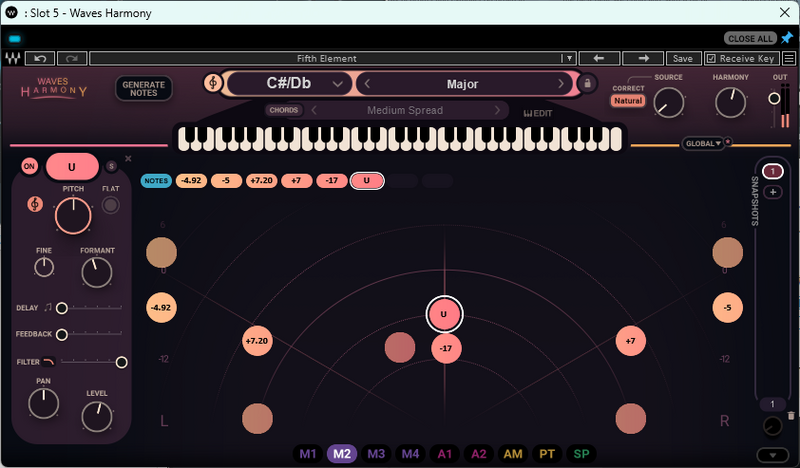Image resolution: width=800 pixels, height=468 pixels.
Task: Select the -4.92 note chip
Action: [x=191, y=181]
